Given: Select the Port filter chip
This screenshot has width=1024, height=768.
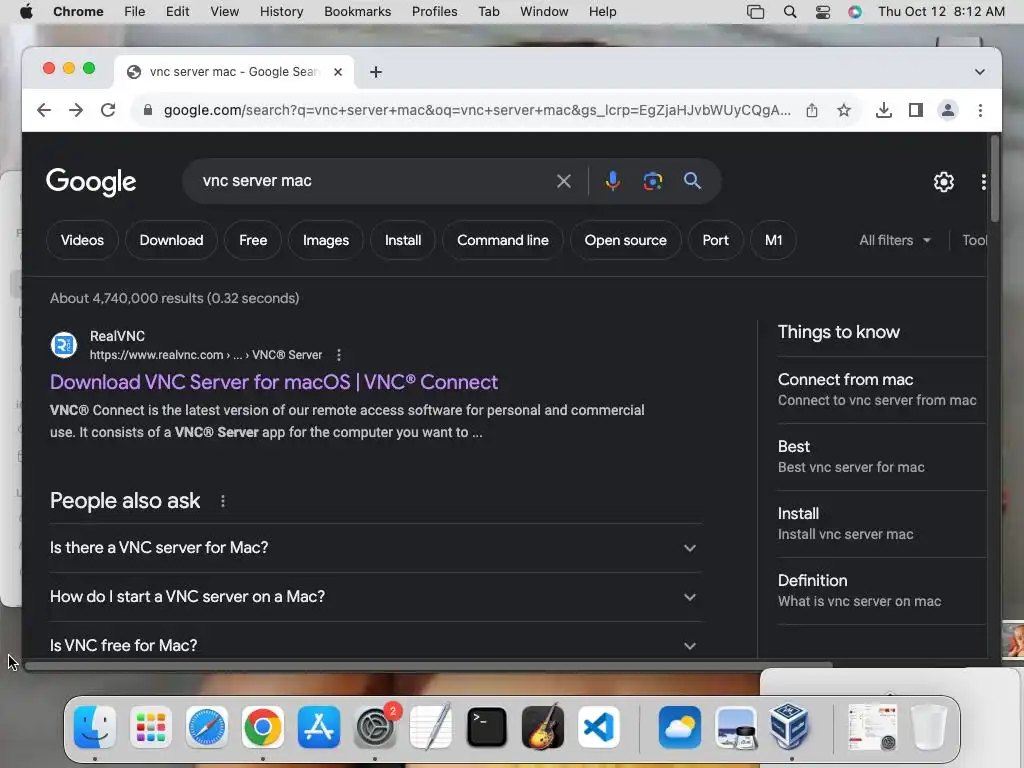Looking at the screenshot, I should click(x=715, y=240).
